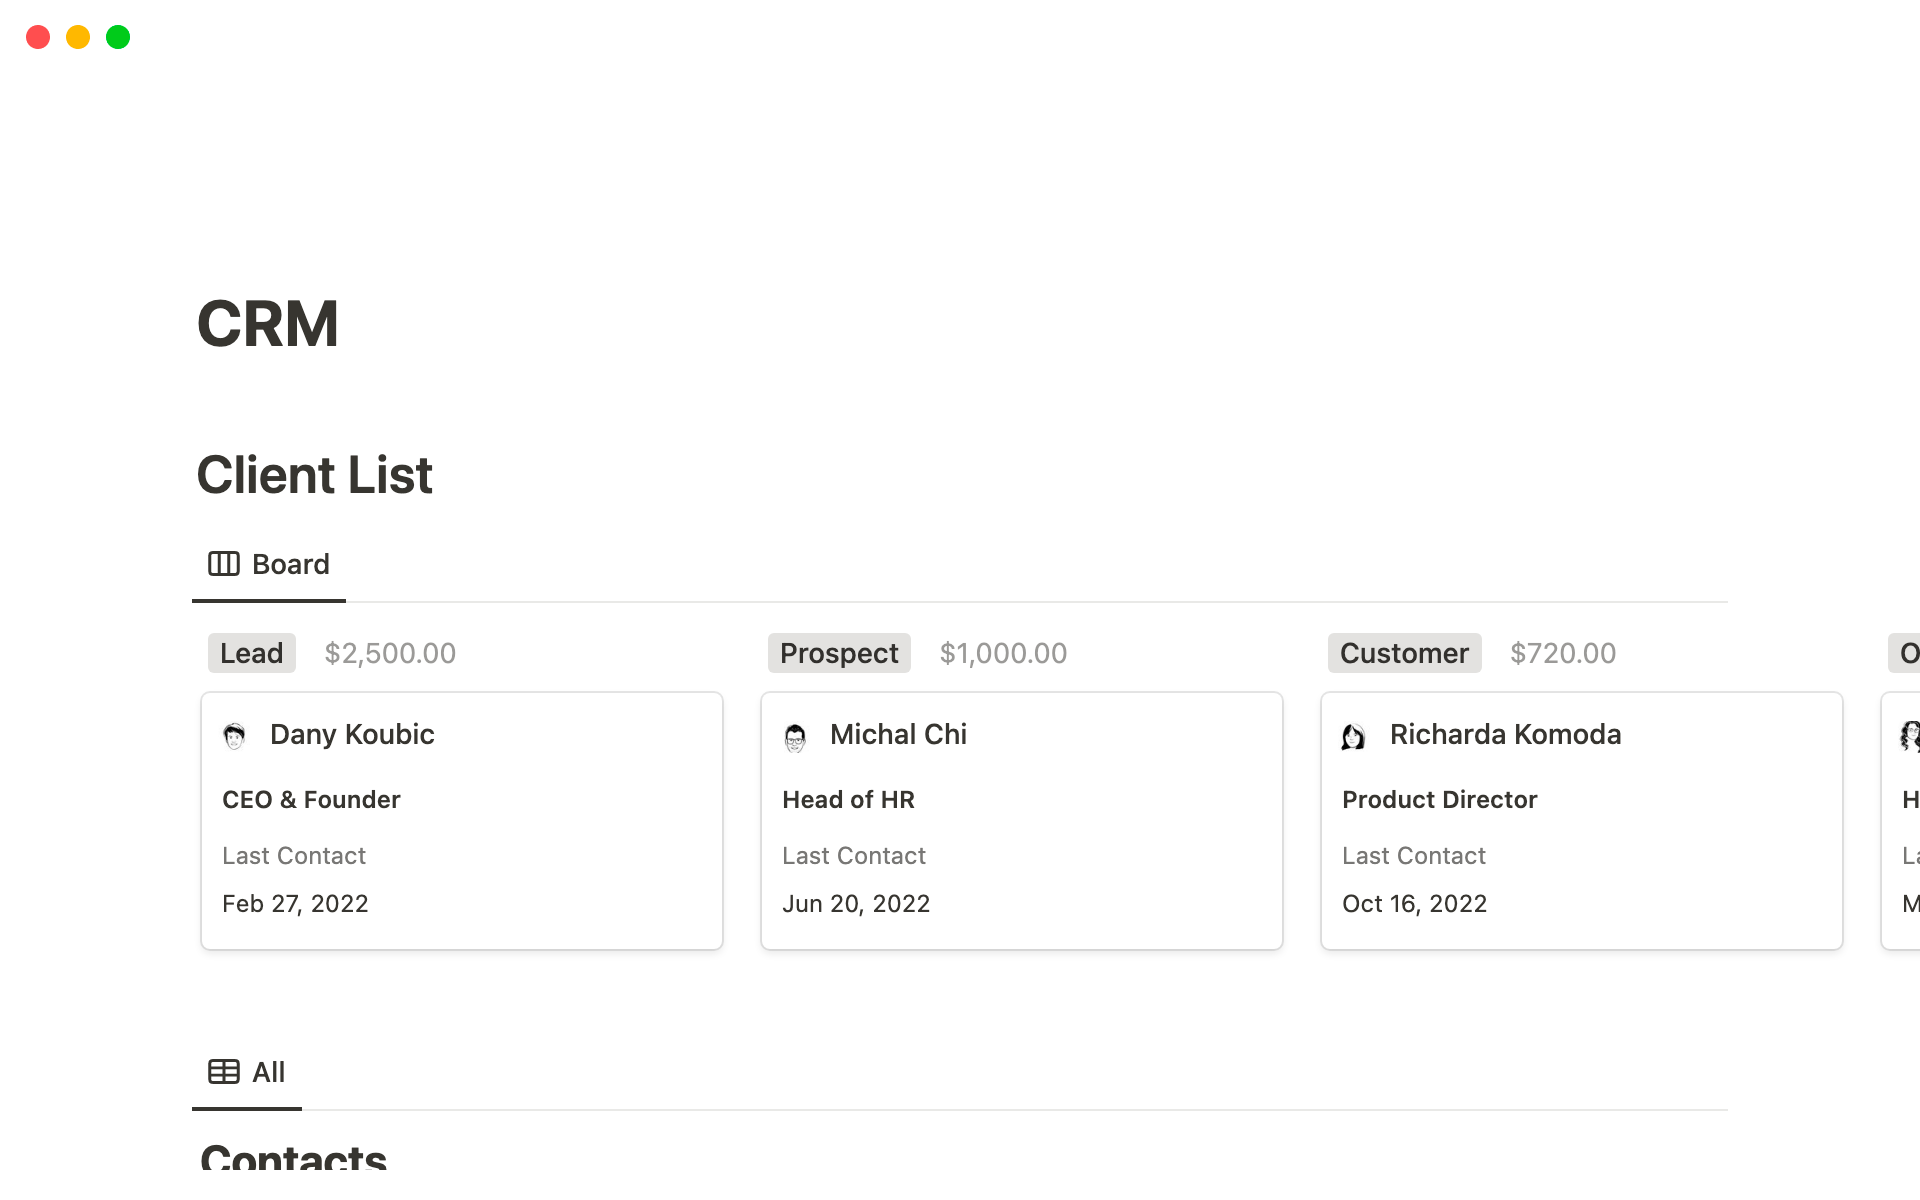The width and height of the screenshot is (1920, 1200).
Task: Click the Client List heading
Action: pyautogui.click(x=314, y=475)
